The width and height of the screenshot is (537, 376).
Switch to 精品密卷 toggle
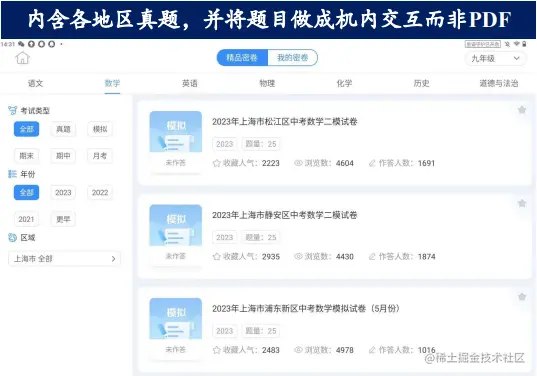pos(242,58)
